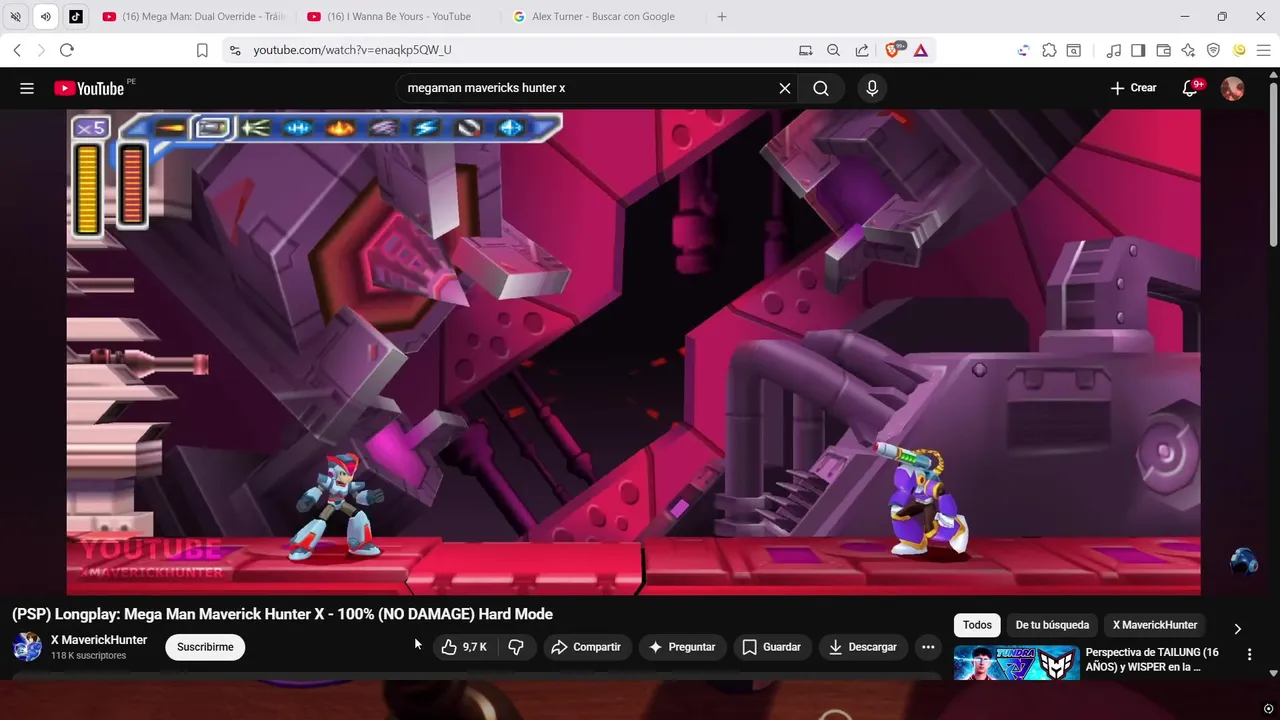Open the pinned TikTok tab
The image size is (1280, 720).
tap(76, 16)
